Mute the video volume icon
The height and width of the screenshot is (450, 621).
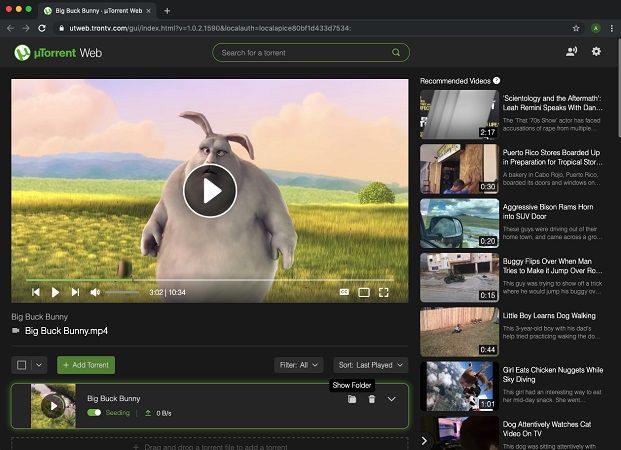point(95,292)
